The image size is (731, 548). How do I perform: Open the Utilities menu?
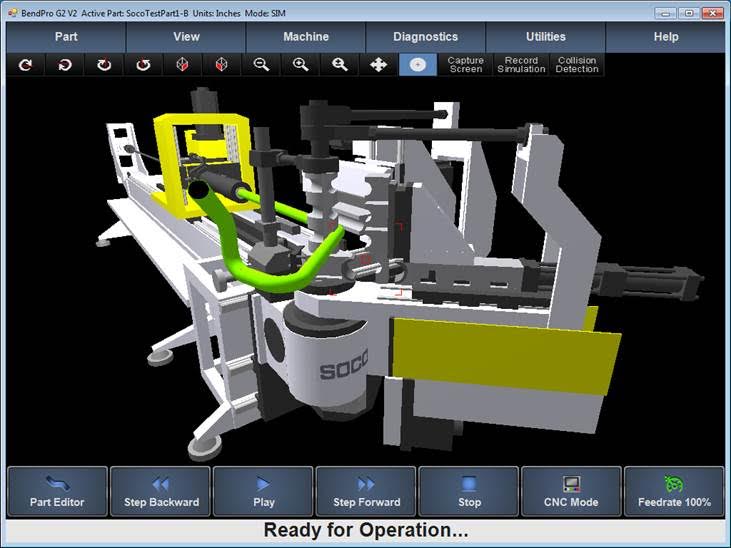[545, 37]
